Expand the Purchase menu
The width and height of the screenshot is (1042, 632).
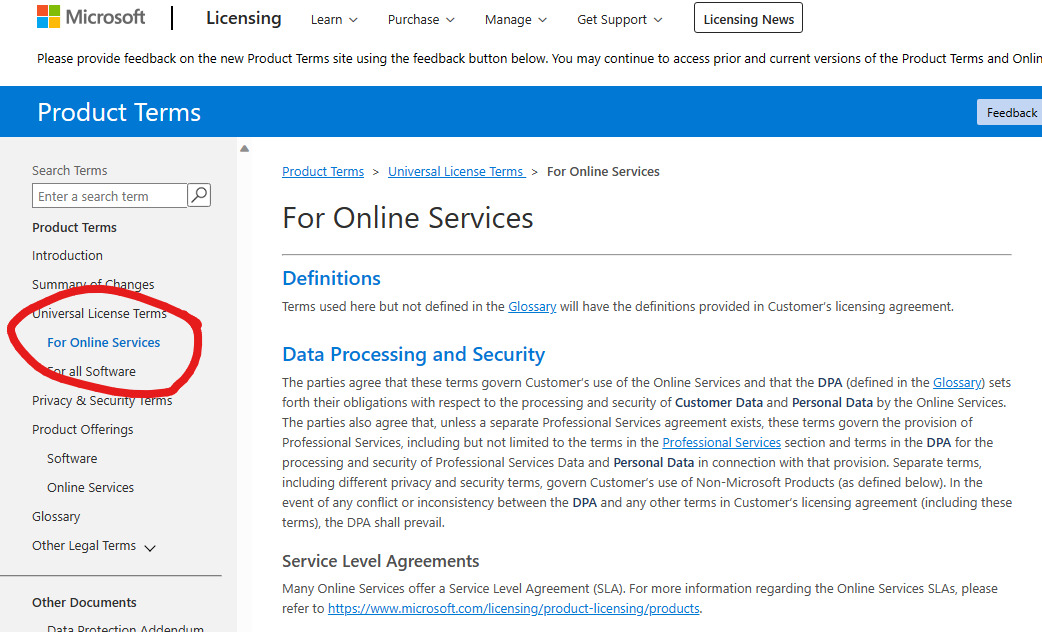pyautogui.click(x=421, y=20)
